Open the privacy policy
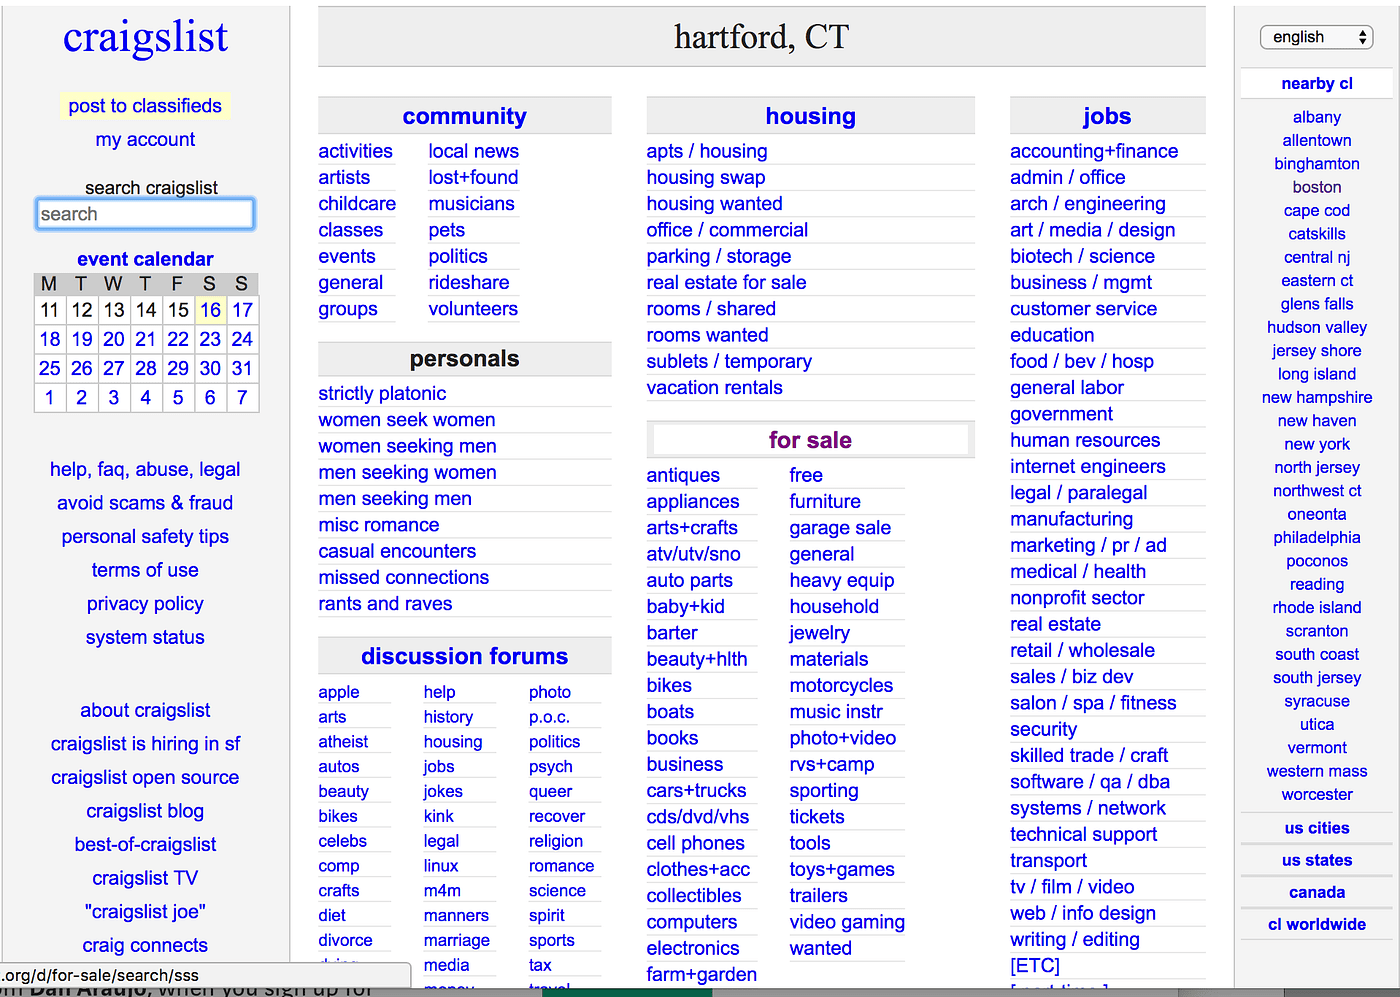 click(145, 604)
